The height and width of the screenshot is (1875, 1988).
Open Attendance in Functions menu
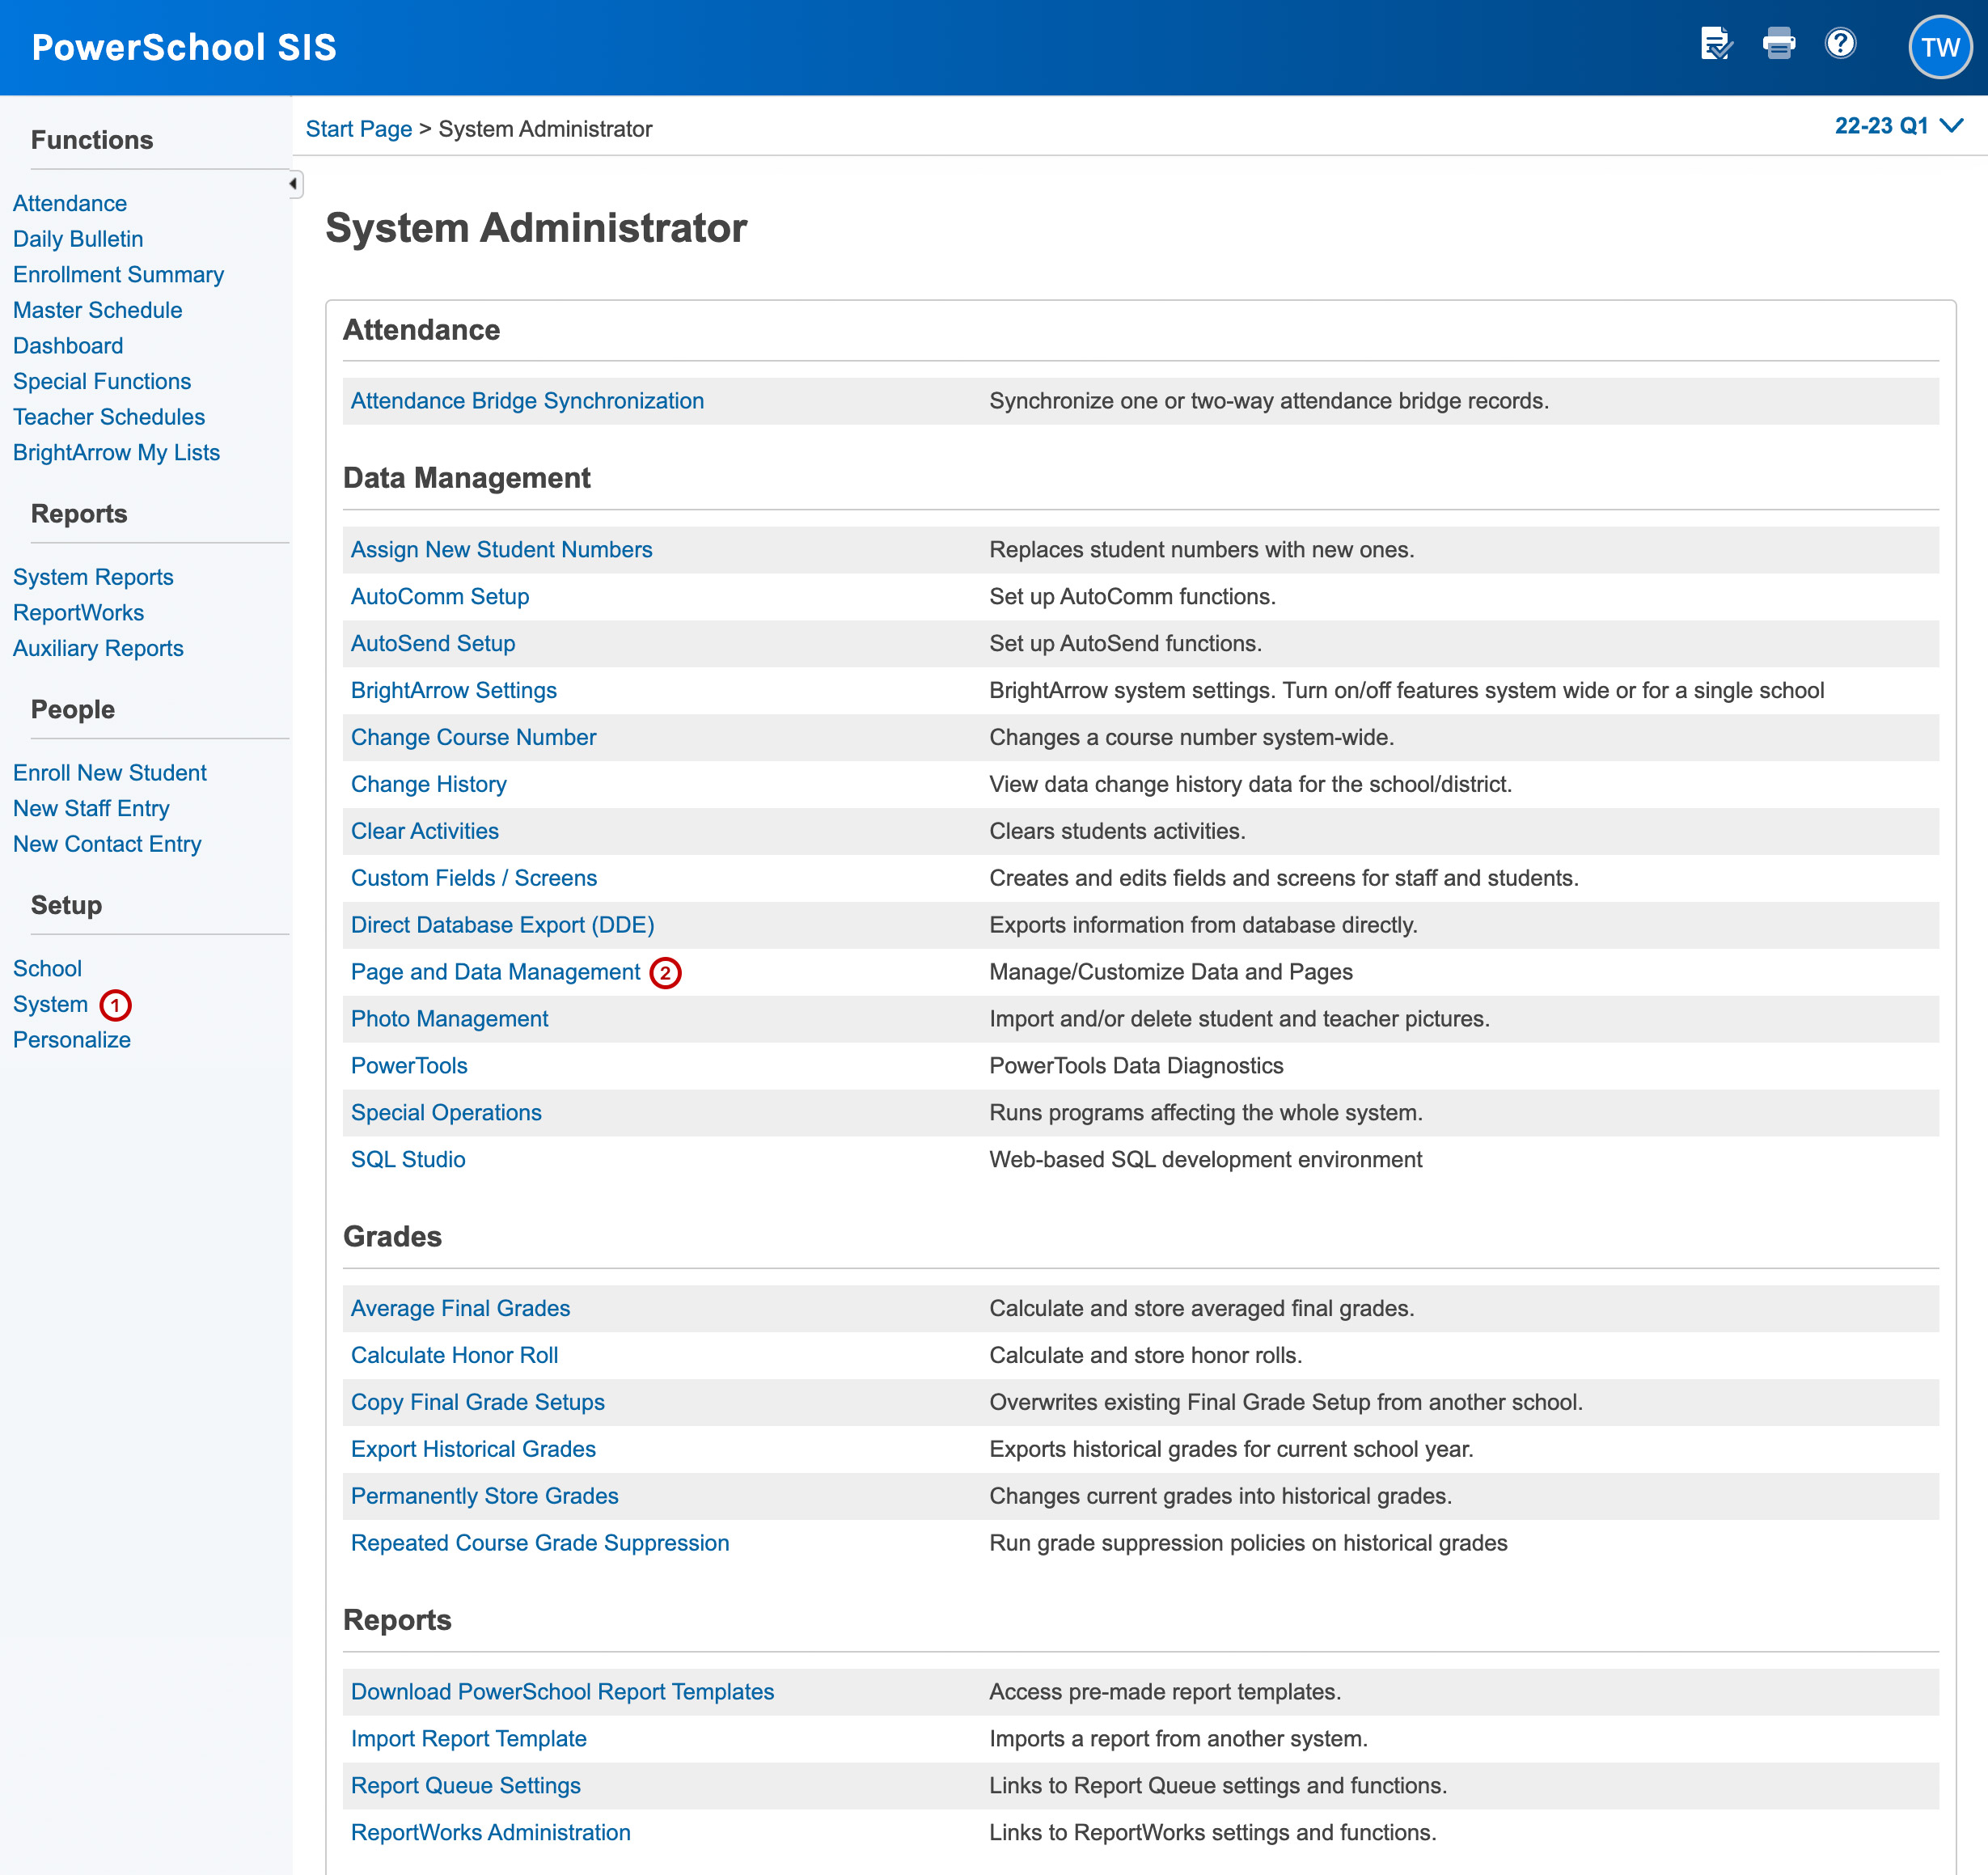(70, 203)
